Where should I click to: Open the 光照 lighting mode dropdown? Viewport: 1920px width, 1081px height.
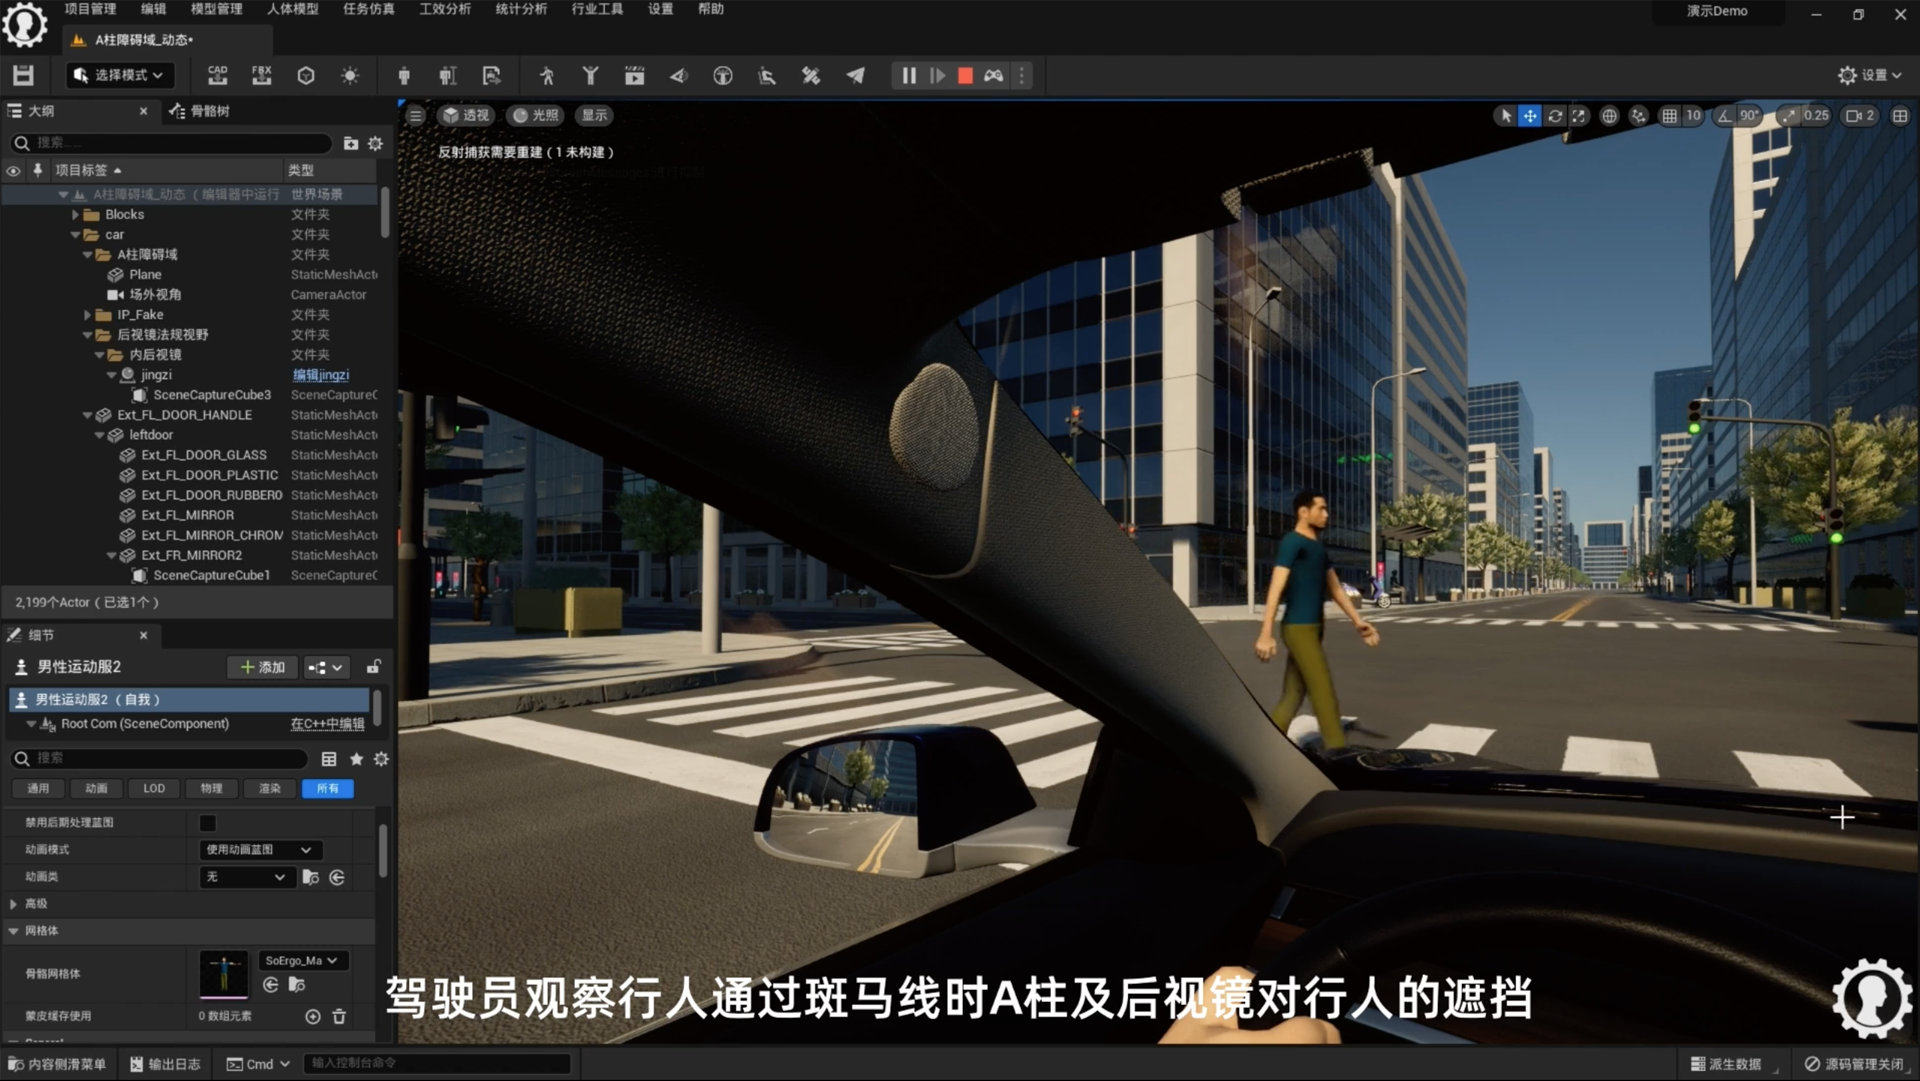tap(536, 116)
